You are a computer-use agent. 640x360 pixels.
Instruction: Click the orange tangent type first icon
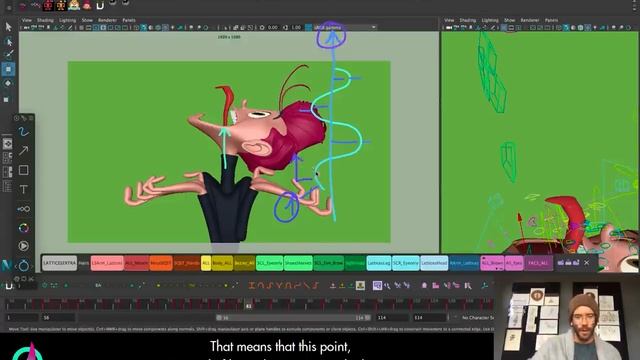(252, 286)
